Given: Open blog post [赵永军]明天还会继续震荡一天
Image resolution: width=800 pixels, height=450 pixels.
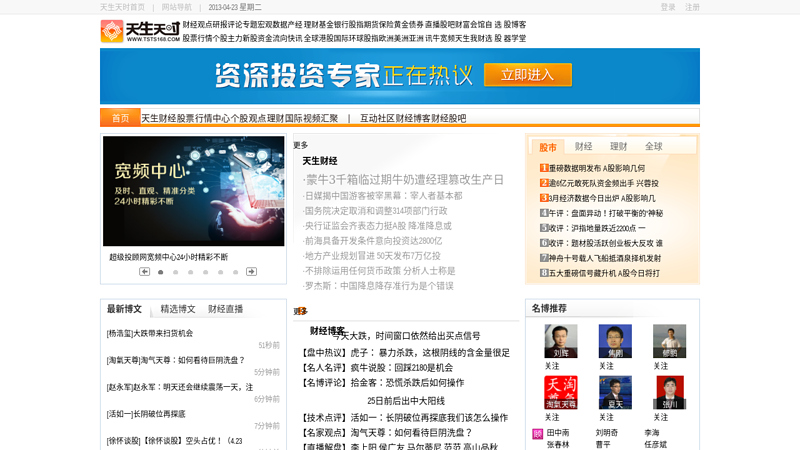Looking at the screenshot, I should [180, 387].
